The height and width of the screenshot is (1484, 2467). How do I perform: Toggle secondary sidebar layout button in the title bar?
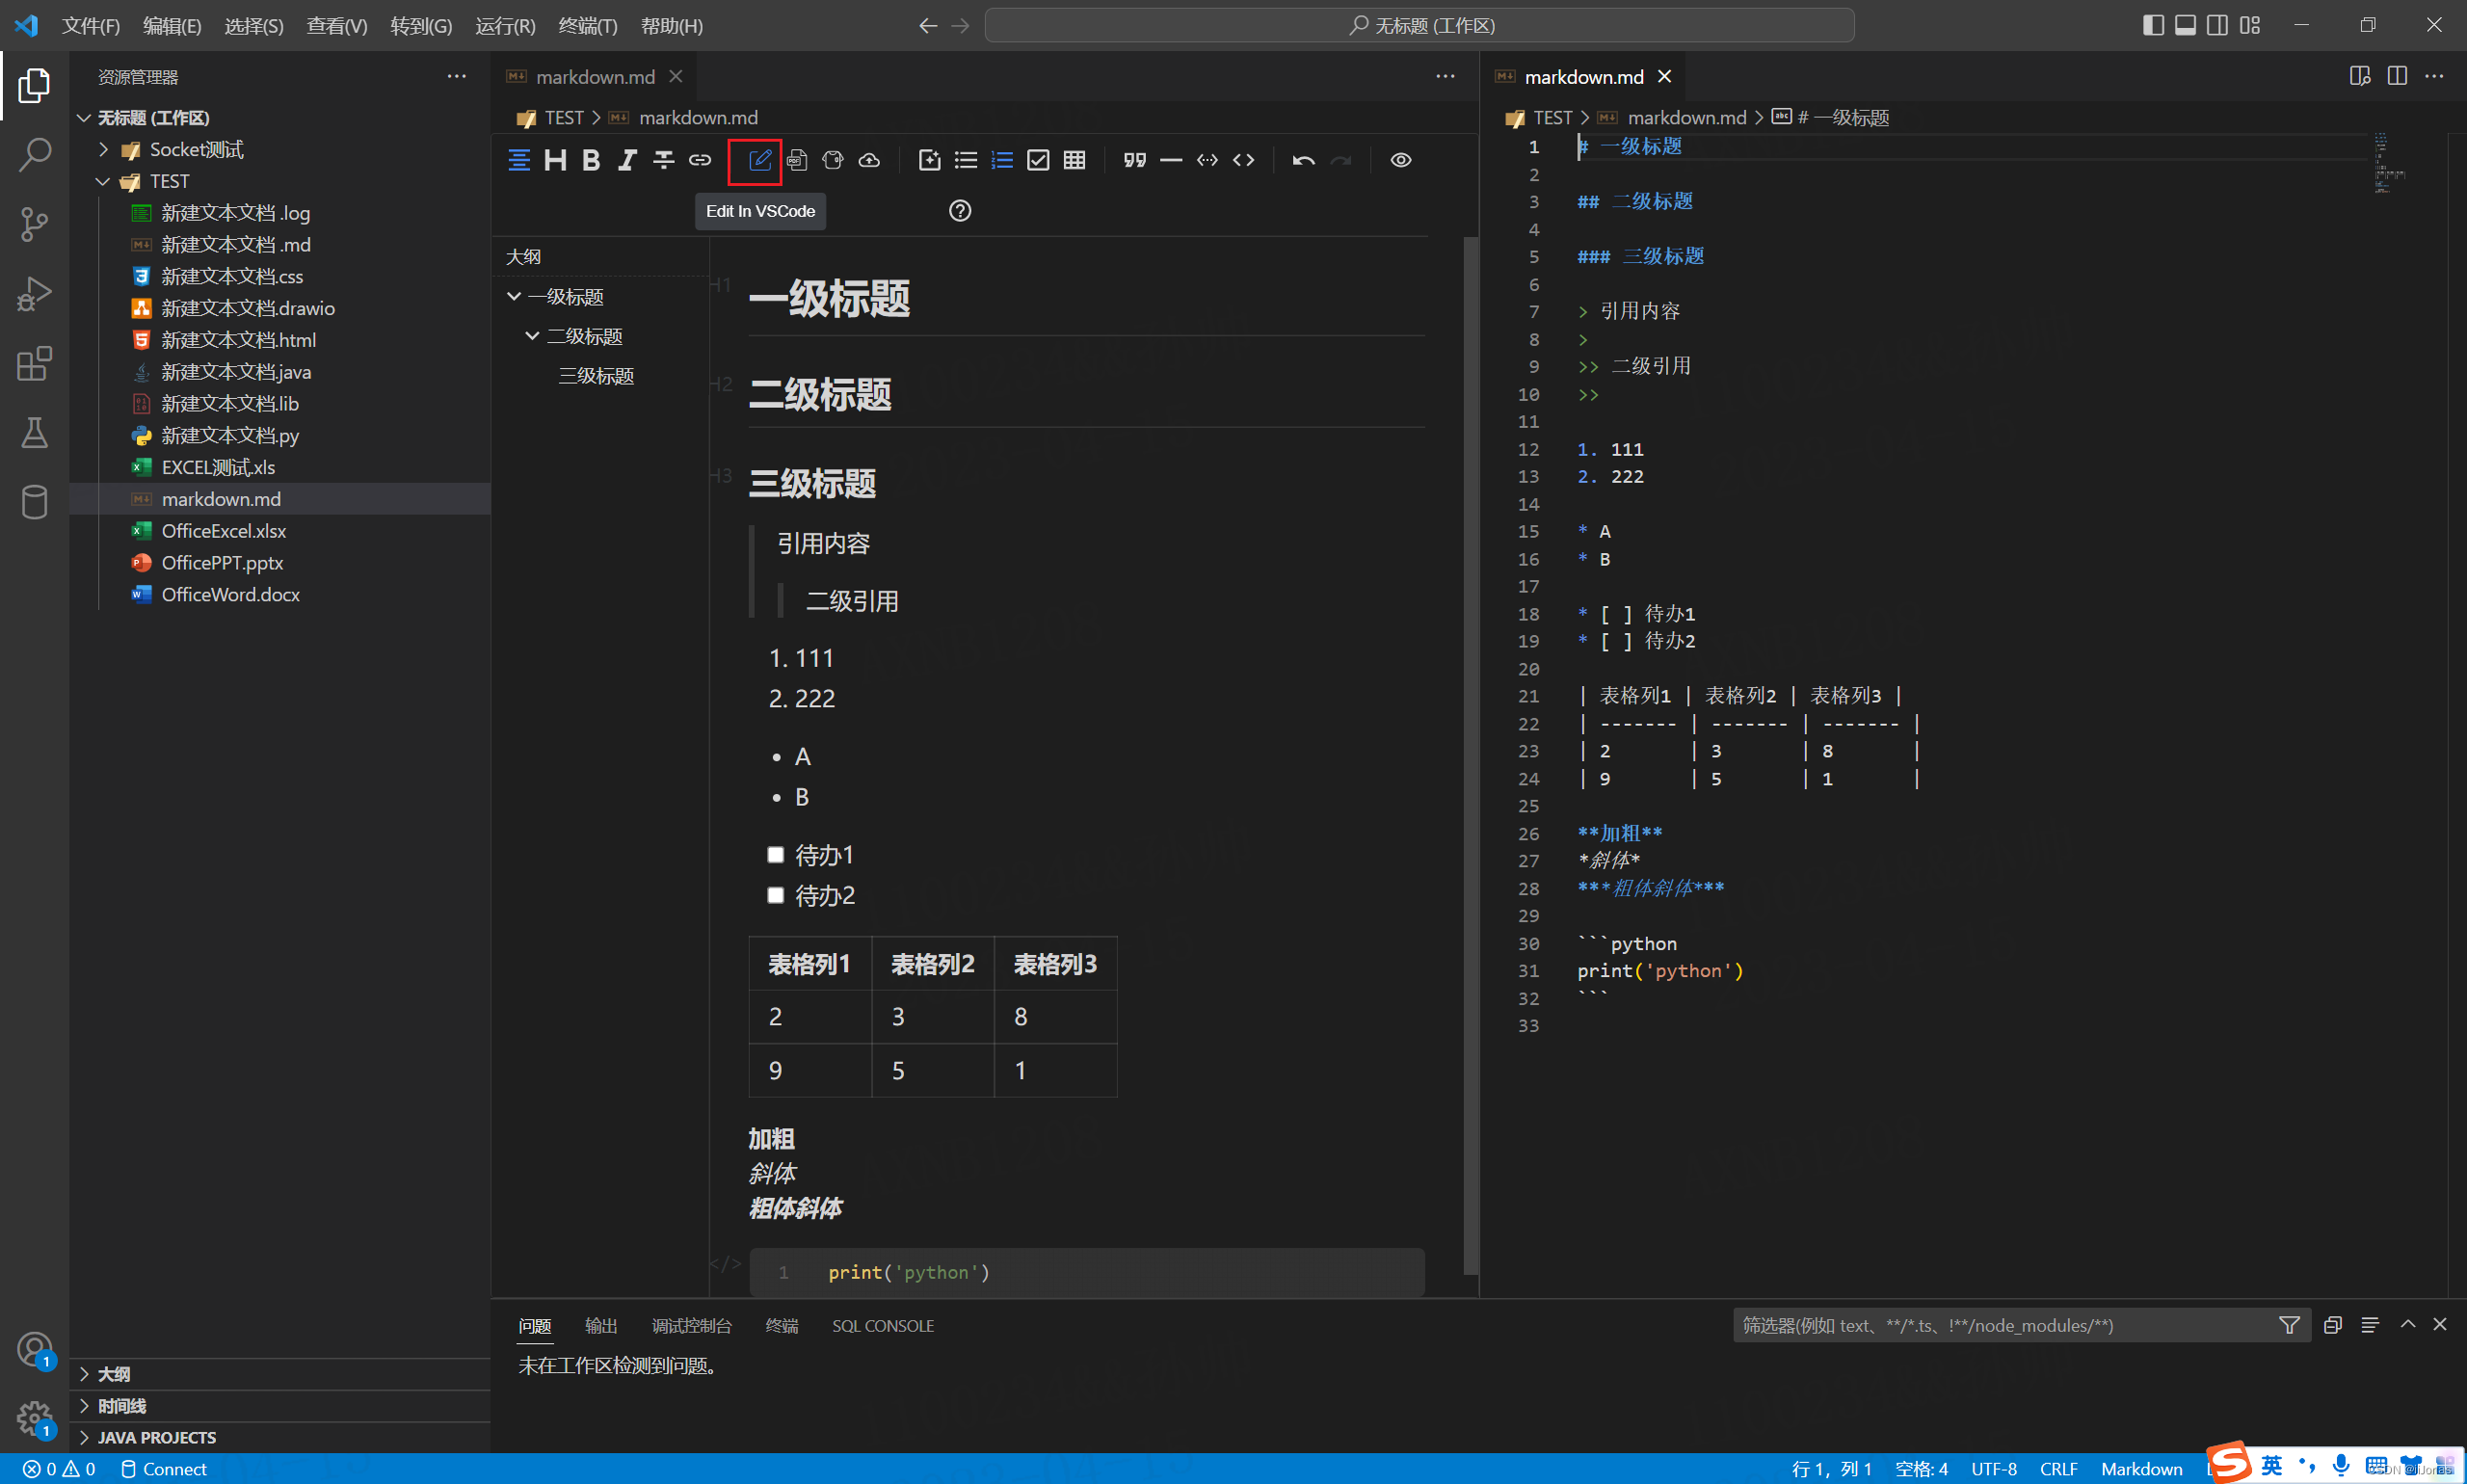2217,25
